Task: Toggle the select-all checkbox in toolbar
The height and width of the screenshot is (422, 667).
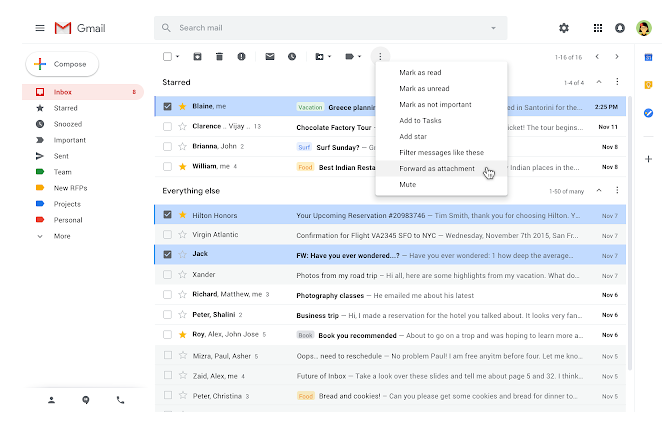Action: 168,57
